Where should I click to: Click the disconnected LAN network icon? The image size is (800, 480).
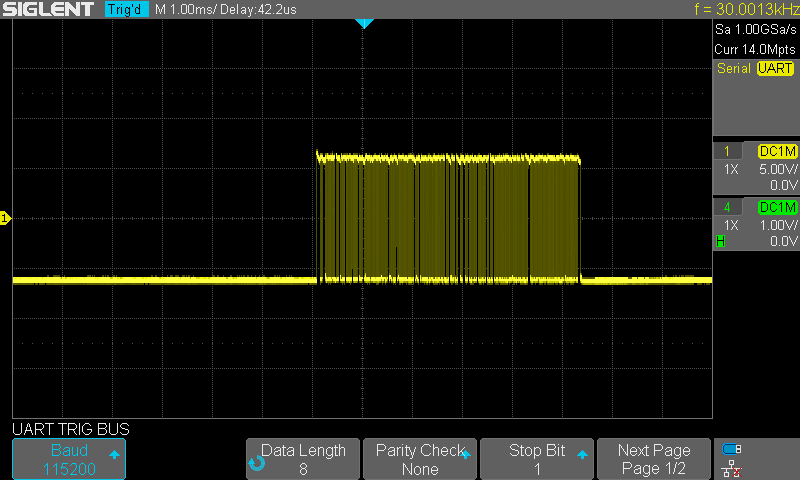click(x=732, y=468)
